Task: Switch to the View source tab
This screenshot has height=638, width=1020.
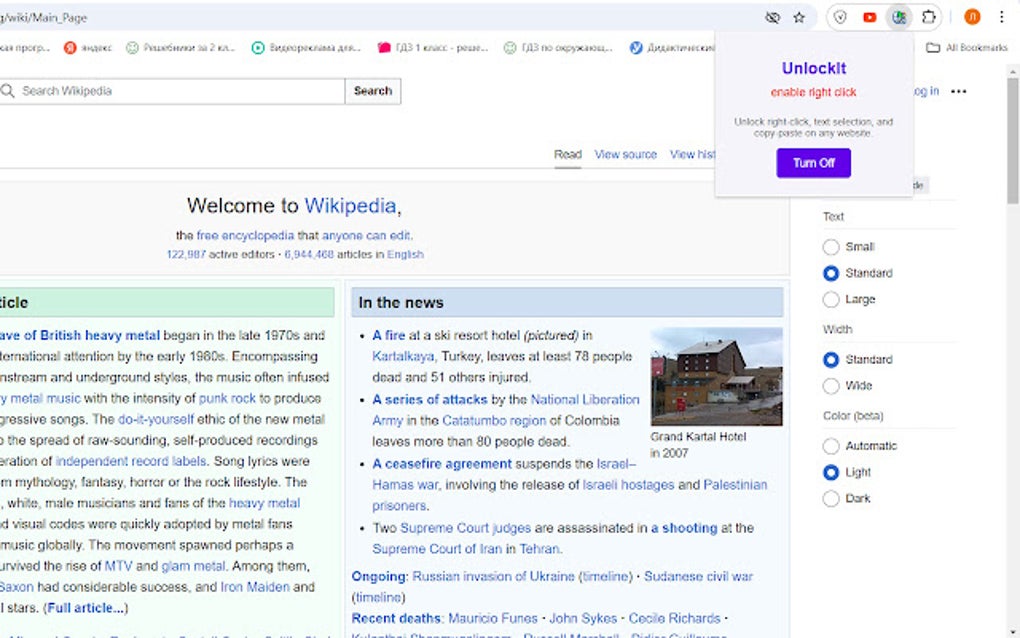Action: pos(626,154)
